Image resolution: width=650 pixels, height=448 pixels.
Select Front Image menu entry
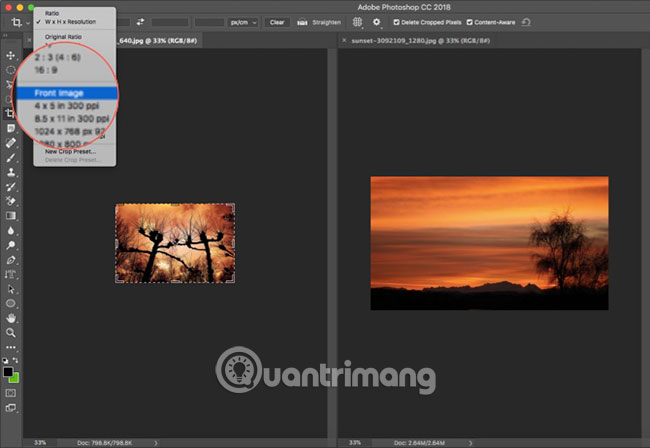click(67, 93)
